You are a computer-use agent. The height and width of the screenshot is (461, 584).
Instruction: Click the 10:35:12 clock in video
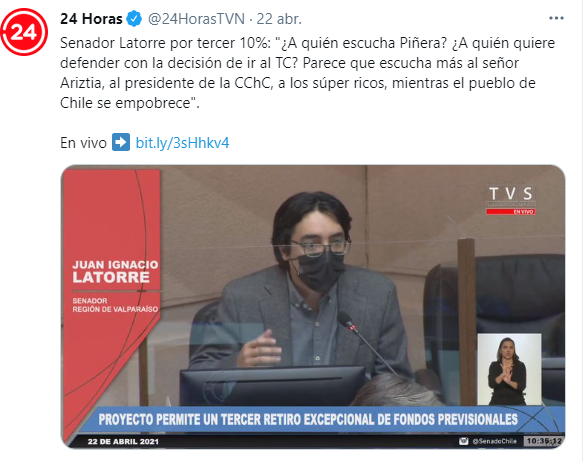click(x=544, y=441)
